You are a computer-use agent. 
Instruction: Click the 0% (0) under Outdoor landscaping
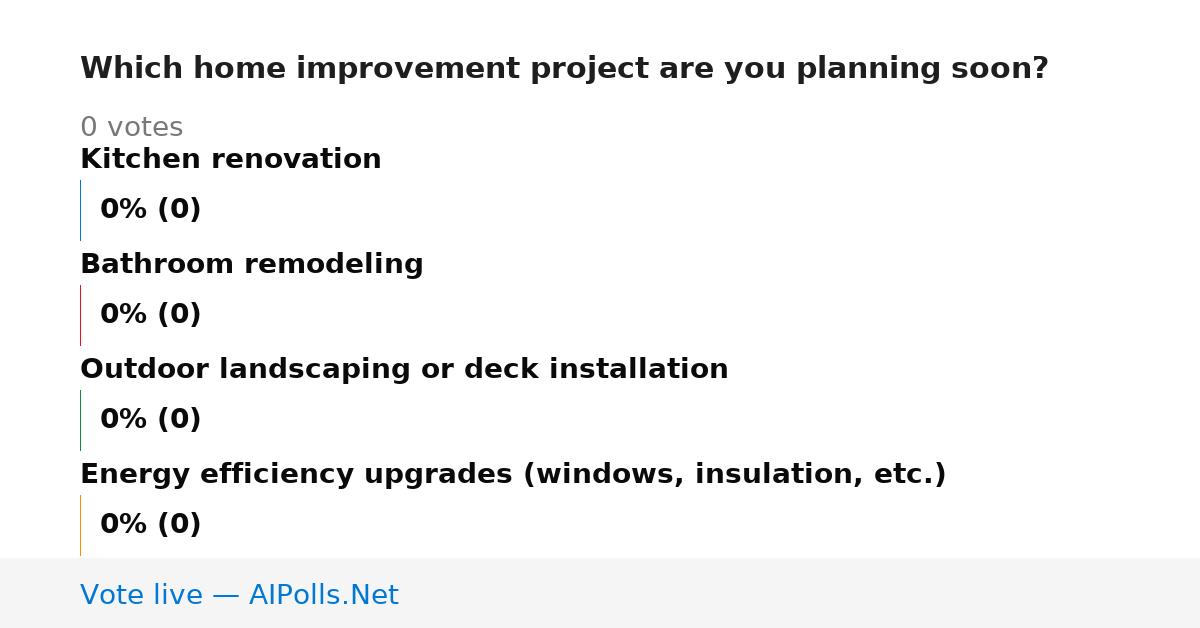point(151,420)
